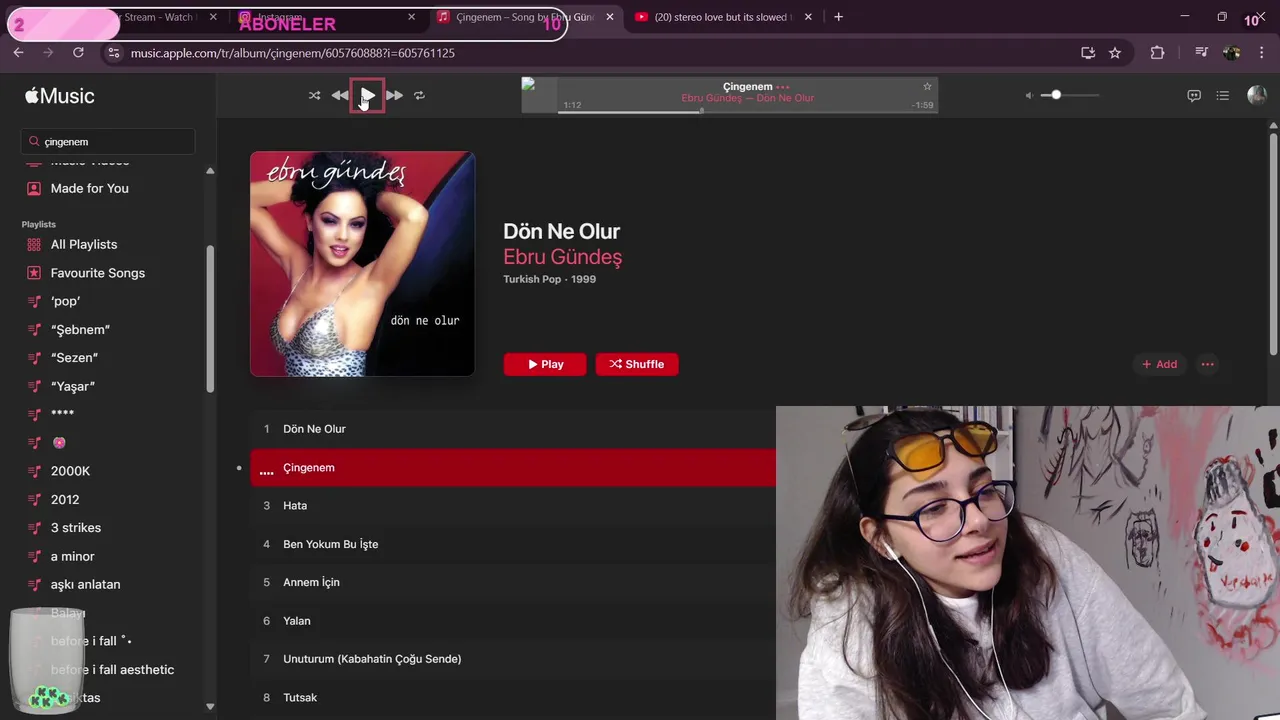Mute audio using the speaker icon
The image size is (1280, 720).
[x=1028, y=96]
